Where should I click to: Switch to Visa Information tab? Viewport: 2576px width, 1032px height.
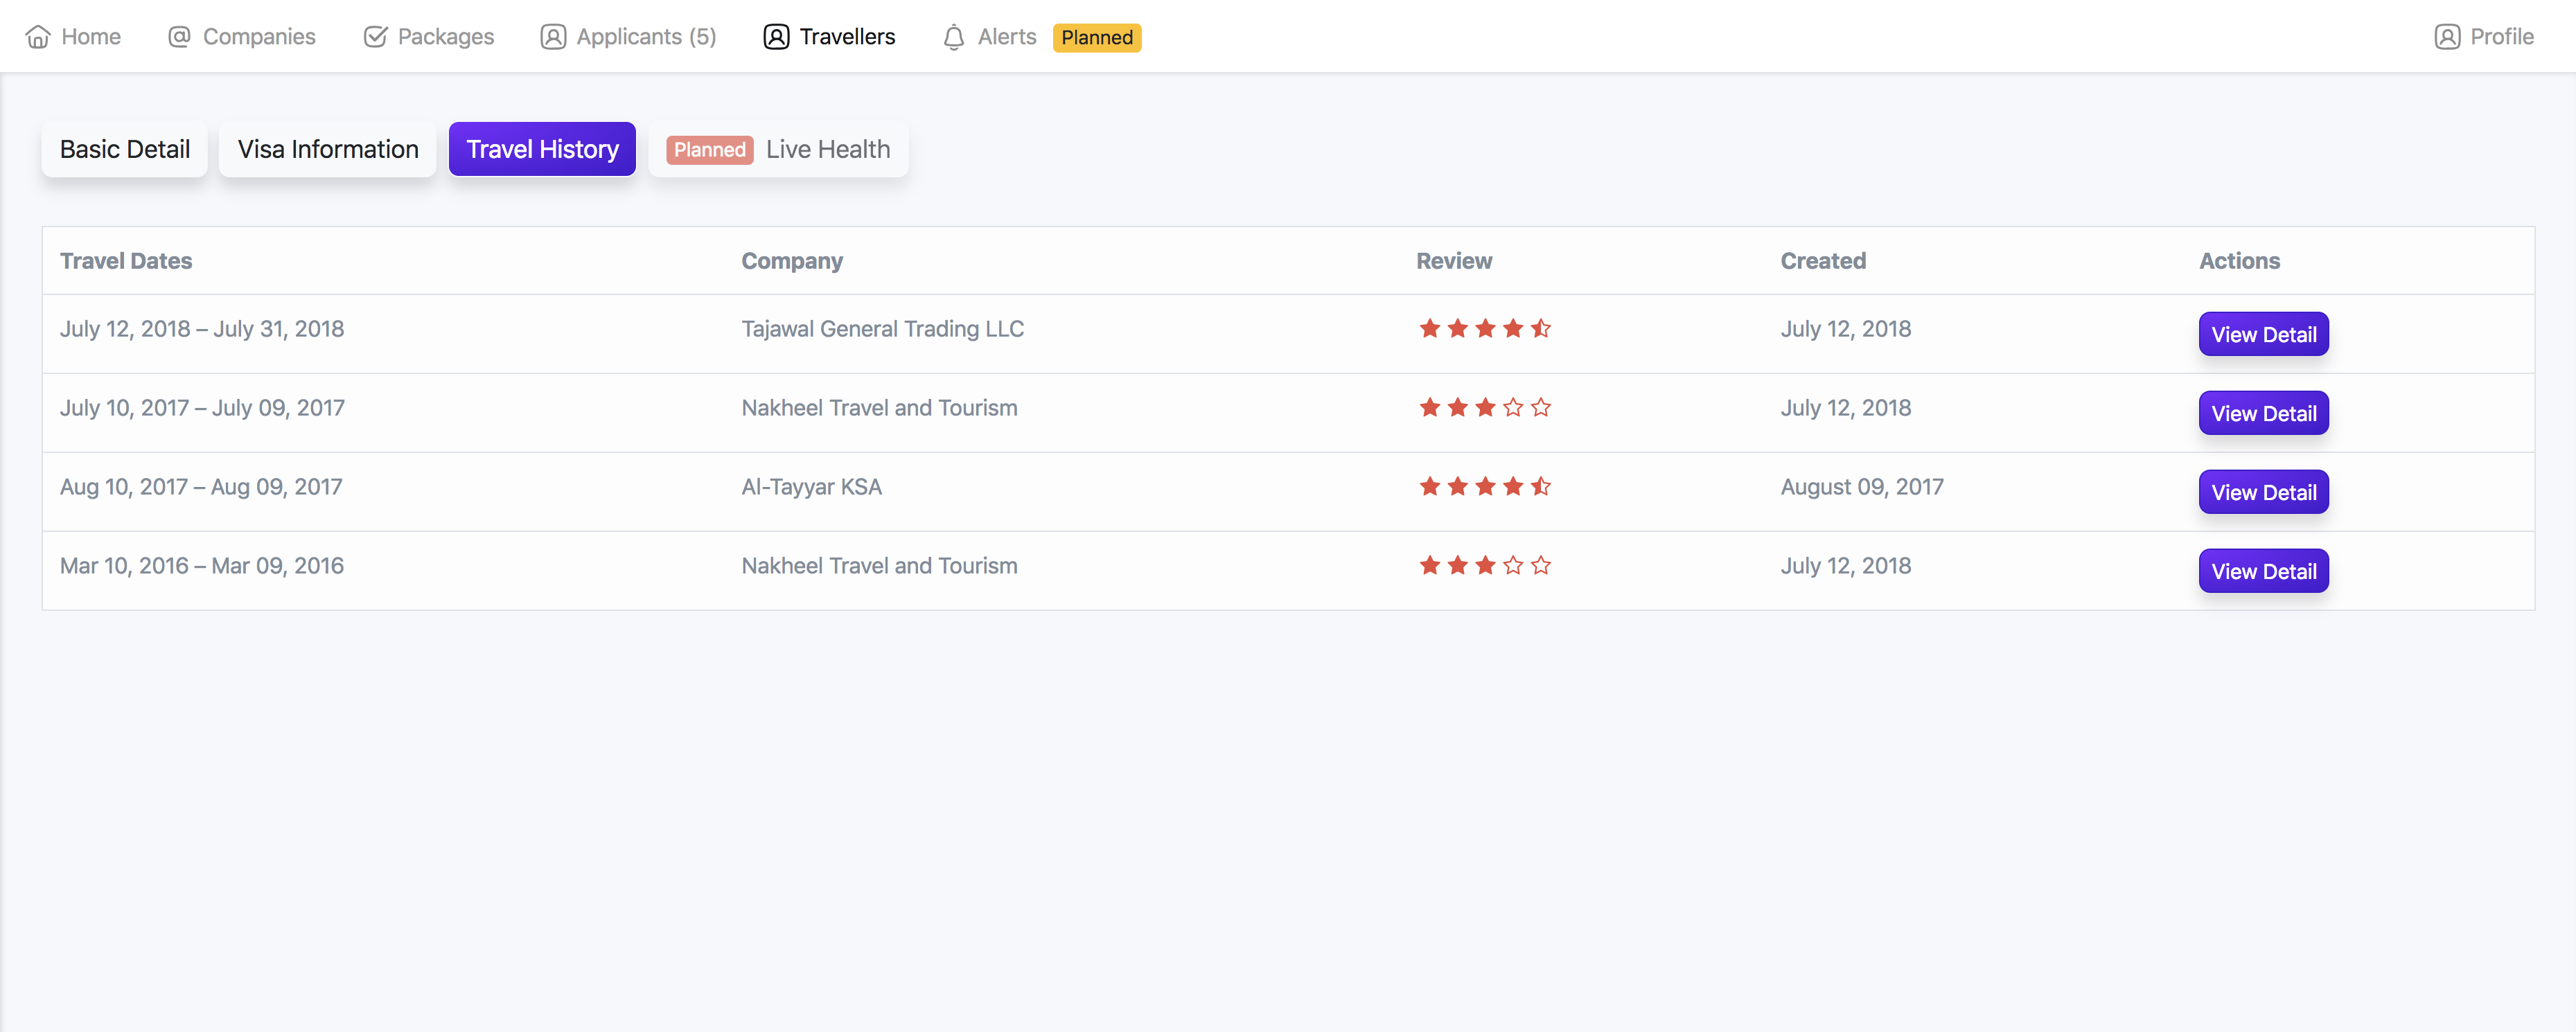coord(328,149)
